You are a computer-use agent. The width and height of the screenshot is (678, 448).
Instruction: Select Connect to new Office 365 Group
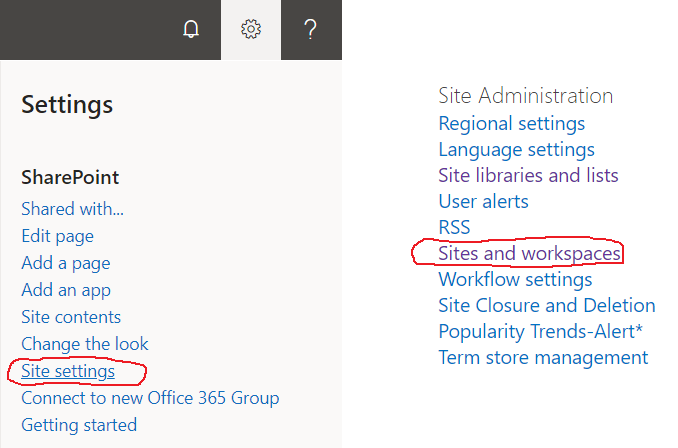tap(150, 398)
